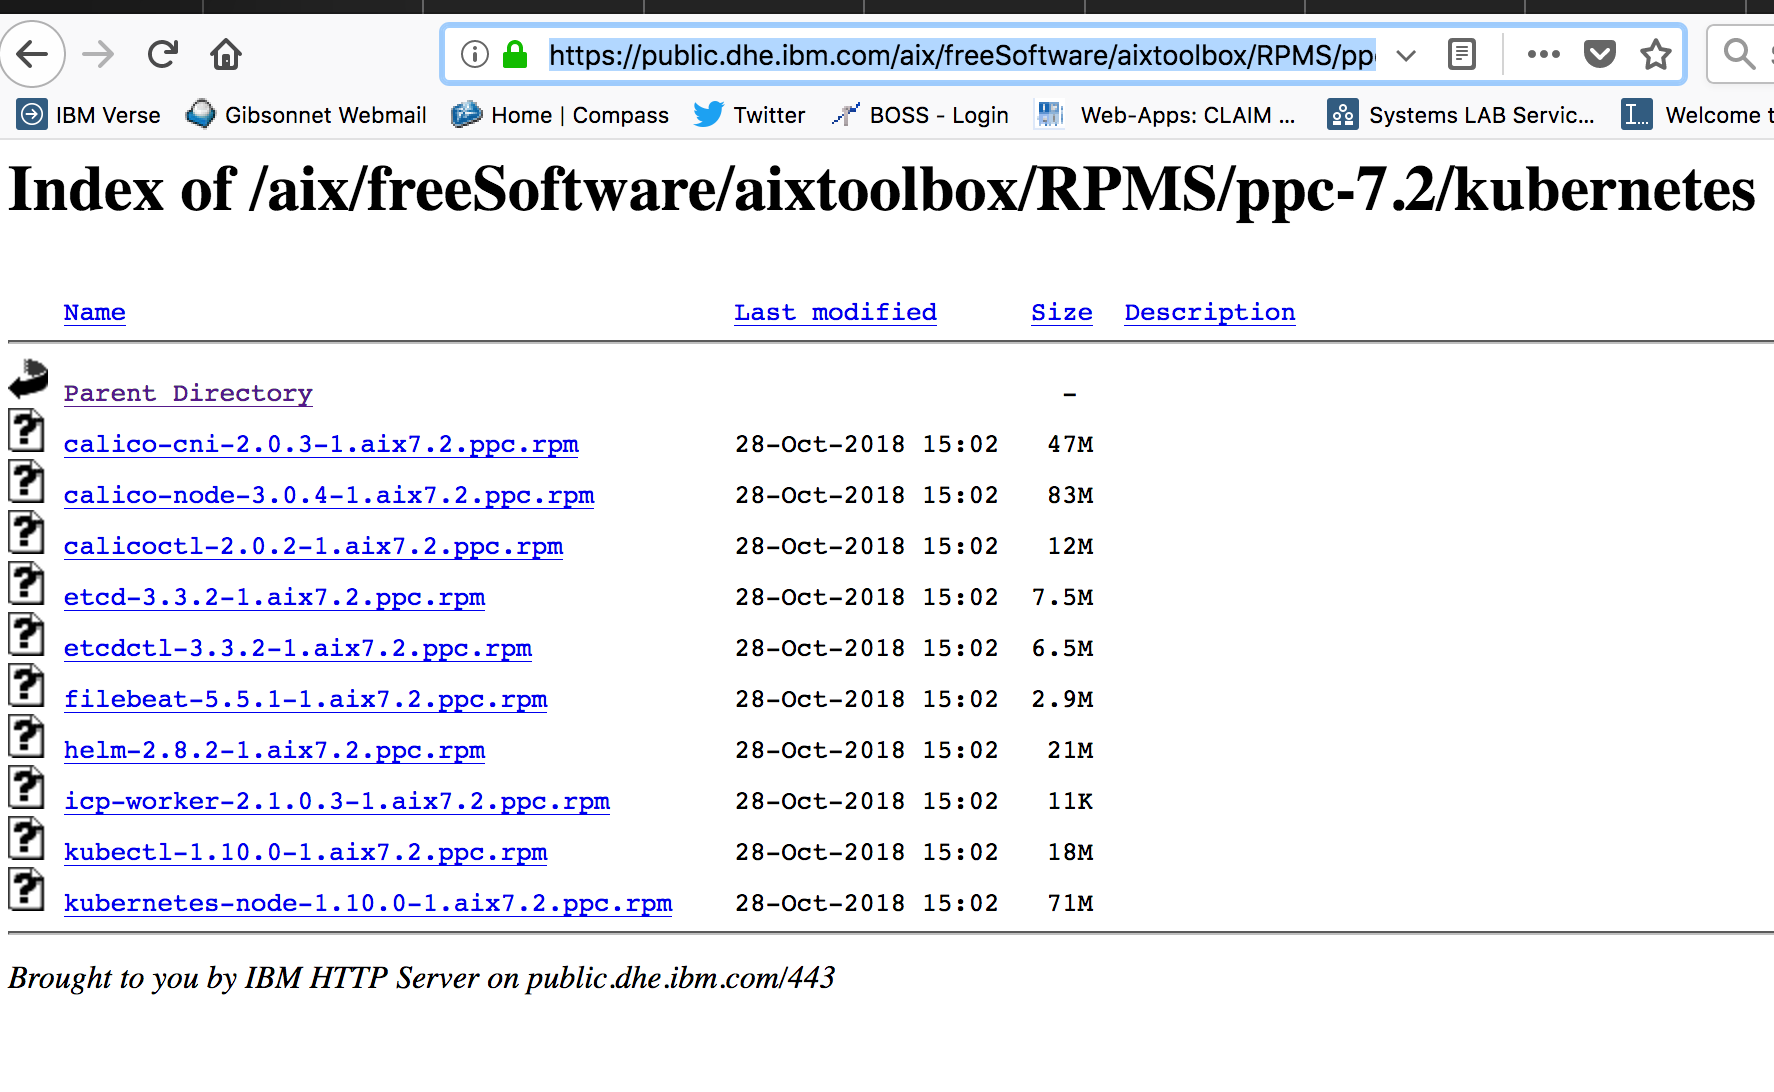This screenshot has height=1092, width=1774.
Task: Click the page heading Index of kubernetes
Action: point(882,190)
